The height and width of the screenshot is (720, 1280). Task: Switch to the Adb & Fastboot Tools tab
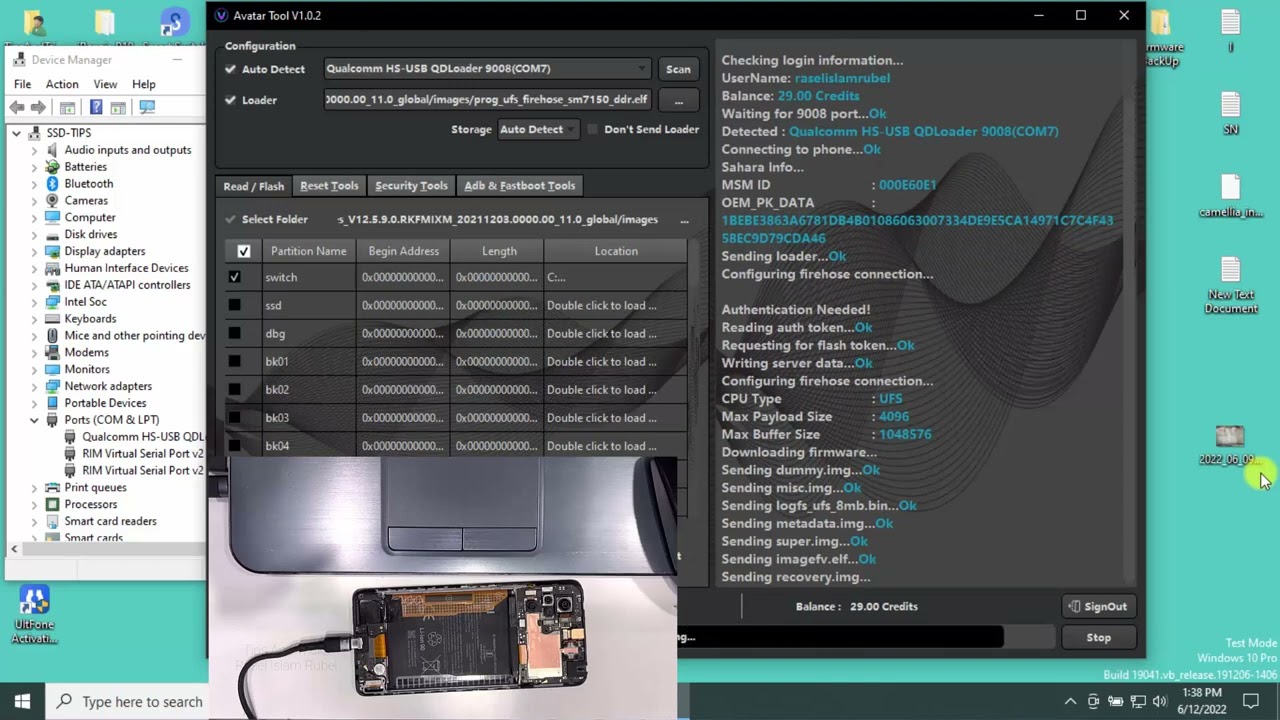pos(520,186)
